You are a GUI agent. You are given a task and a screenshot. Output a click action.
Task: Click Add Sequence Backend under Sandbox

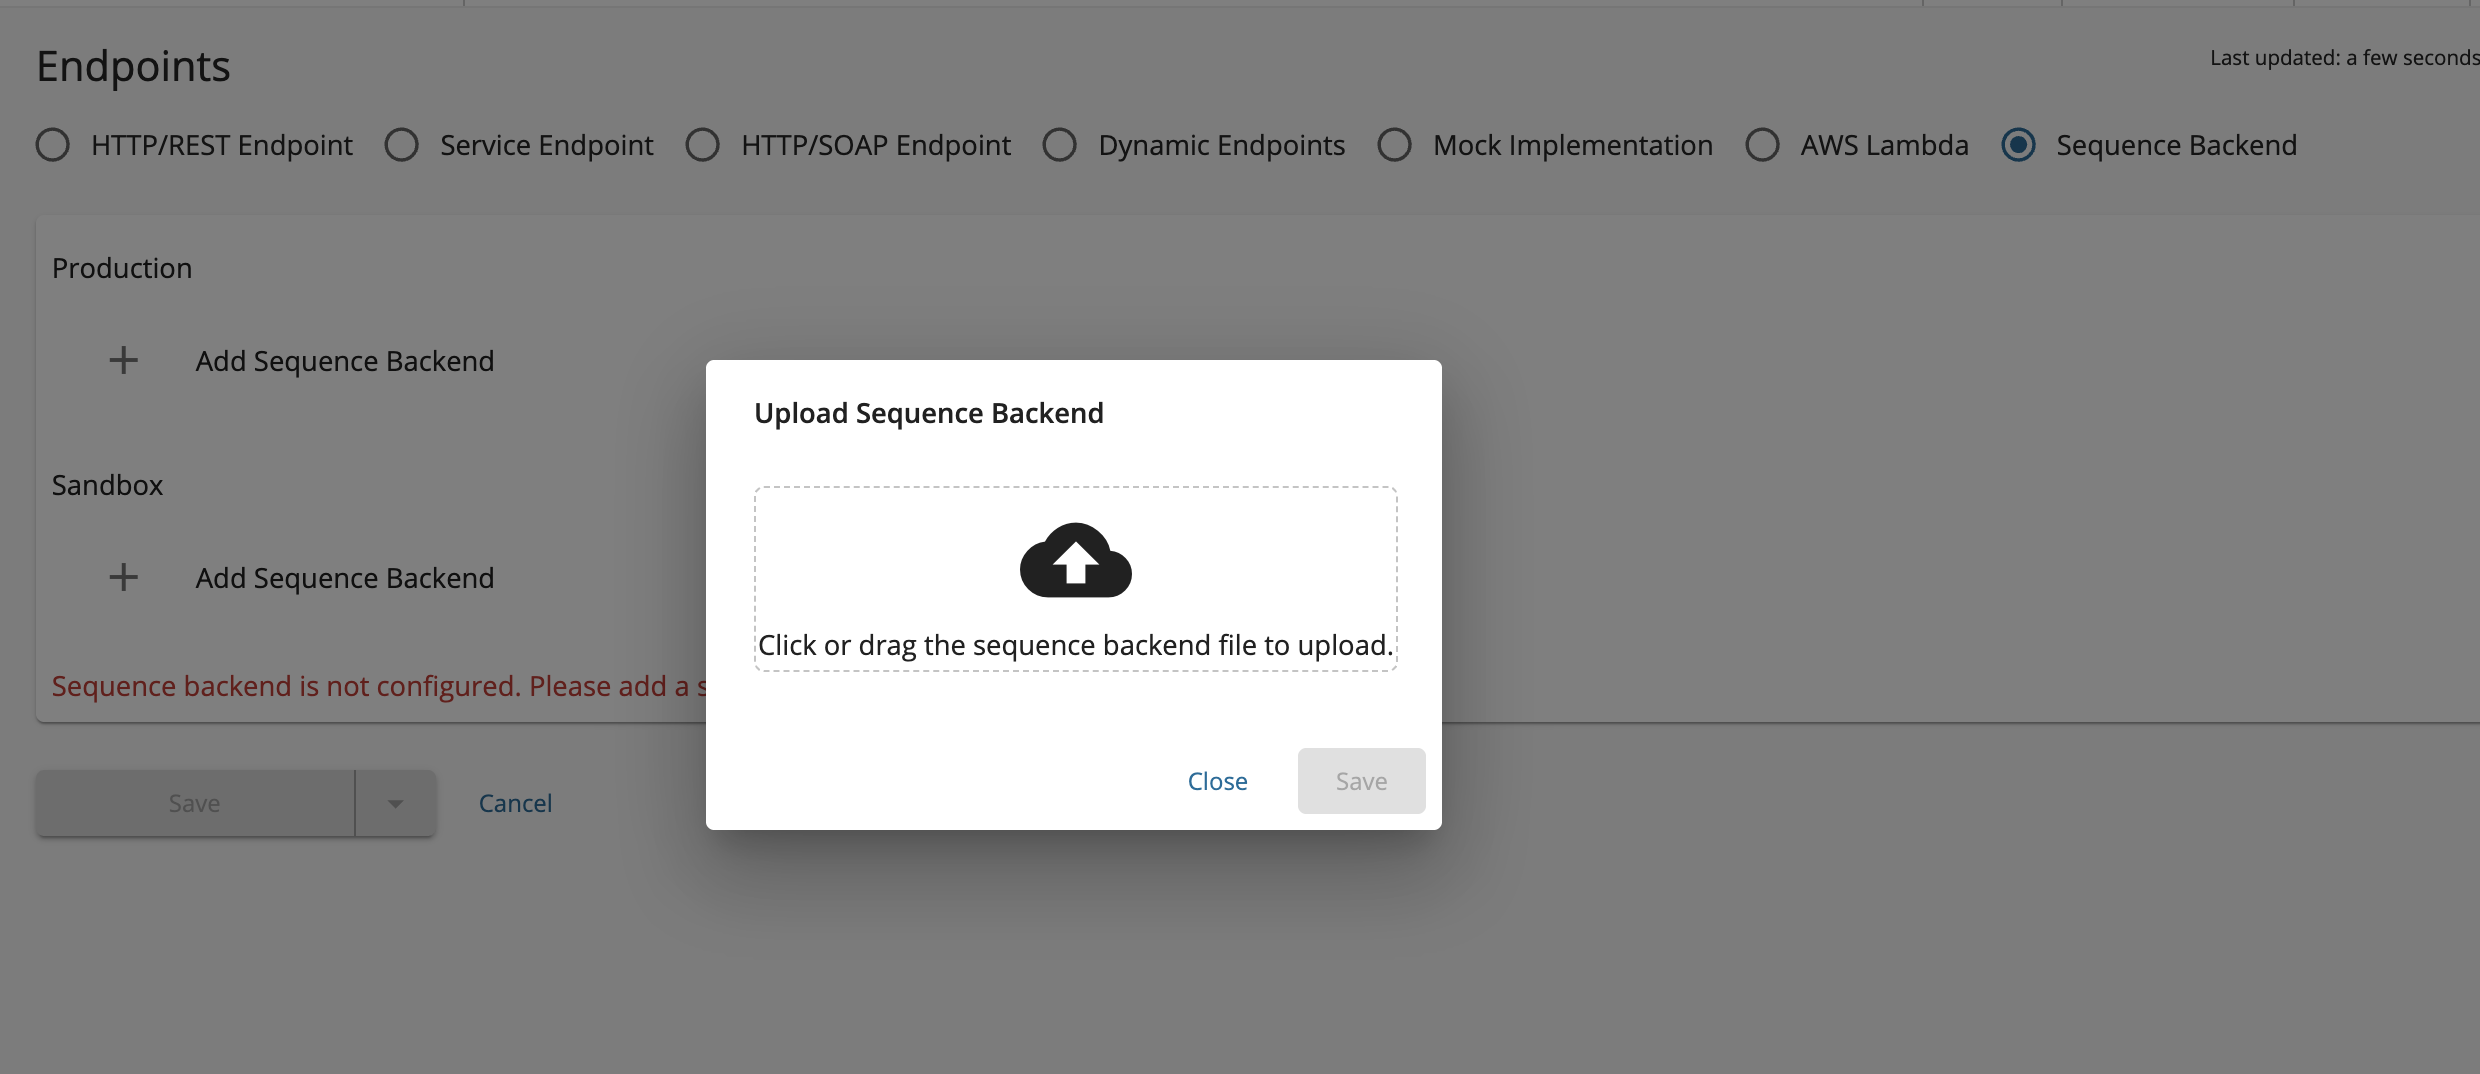click(x=344, y=577)
